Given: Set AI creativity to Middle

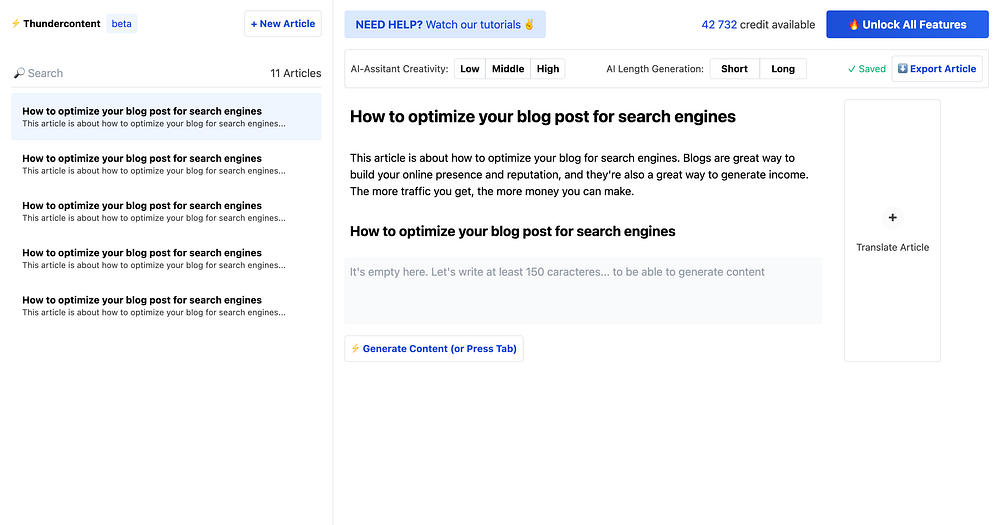Looking at the screenshot, I should click(508, 69).
